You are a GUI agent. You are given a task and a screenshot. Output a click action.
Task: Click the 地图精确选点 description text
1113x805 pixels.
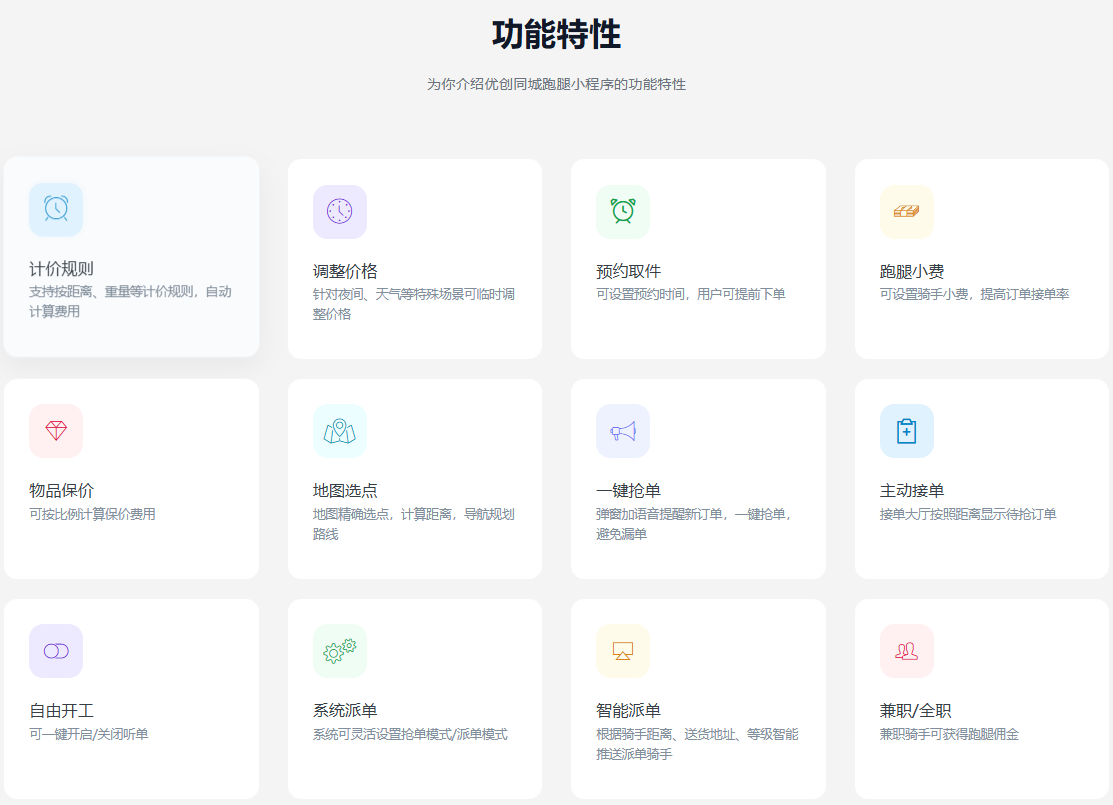[x=413, y=524]
